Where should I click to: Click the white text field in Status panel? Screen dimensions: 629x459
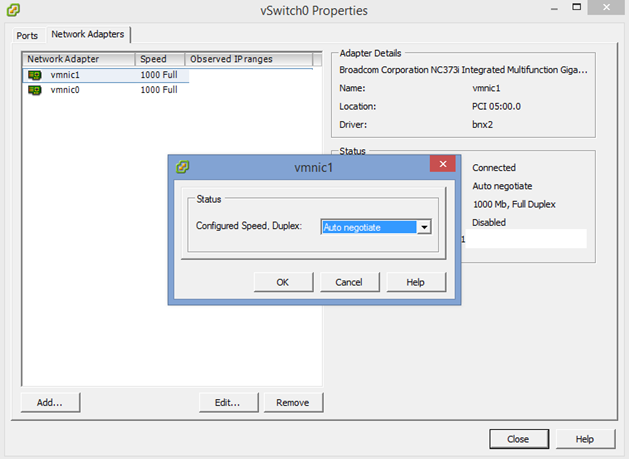(x=528, y=239)
